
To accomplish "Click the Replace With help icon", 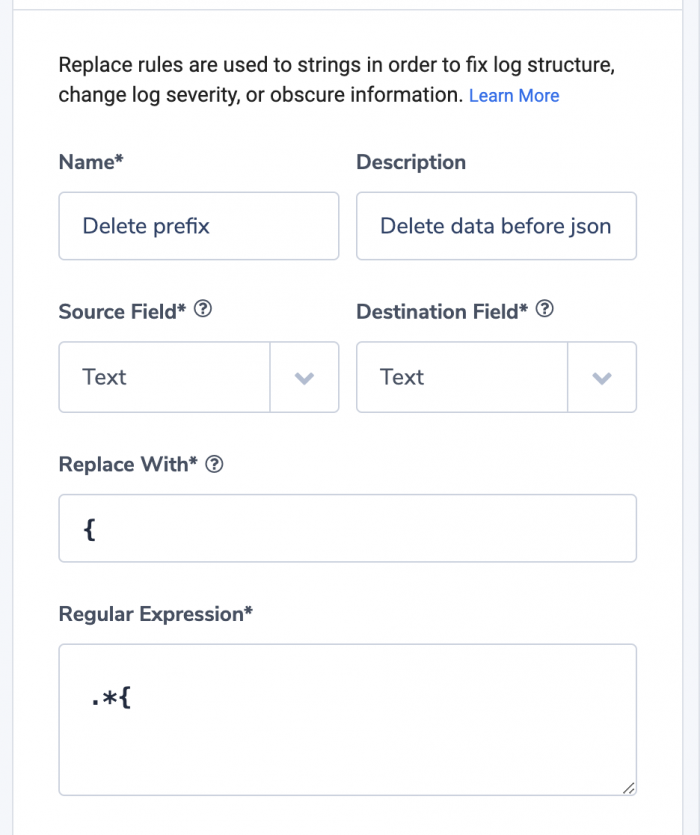I will click(x=214, y=464).
